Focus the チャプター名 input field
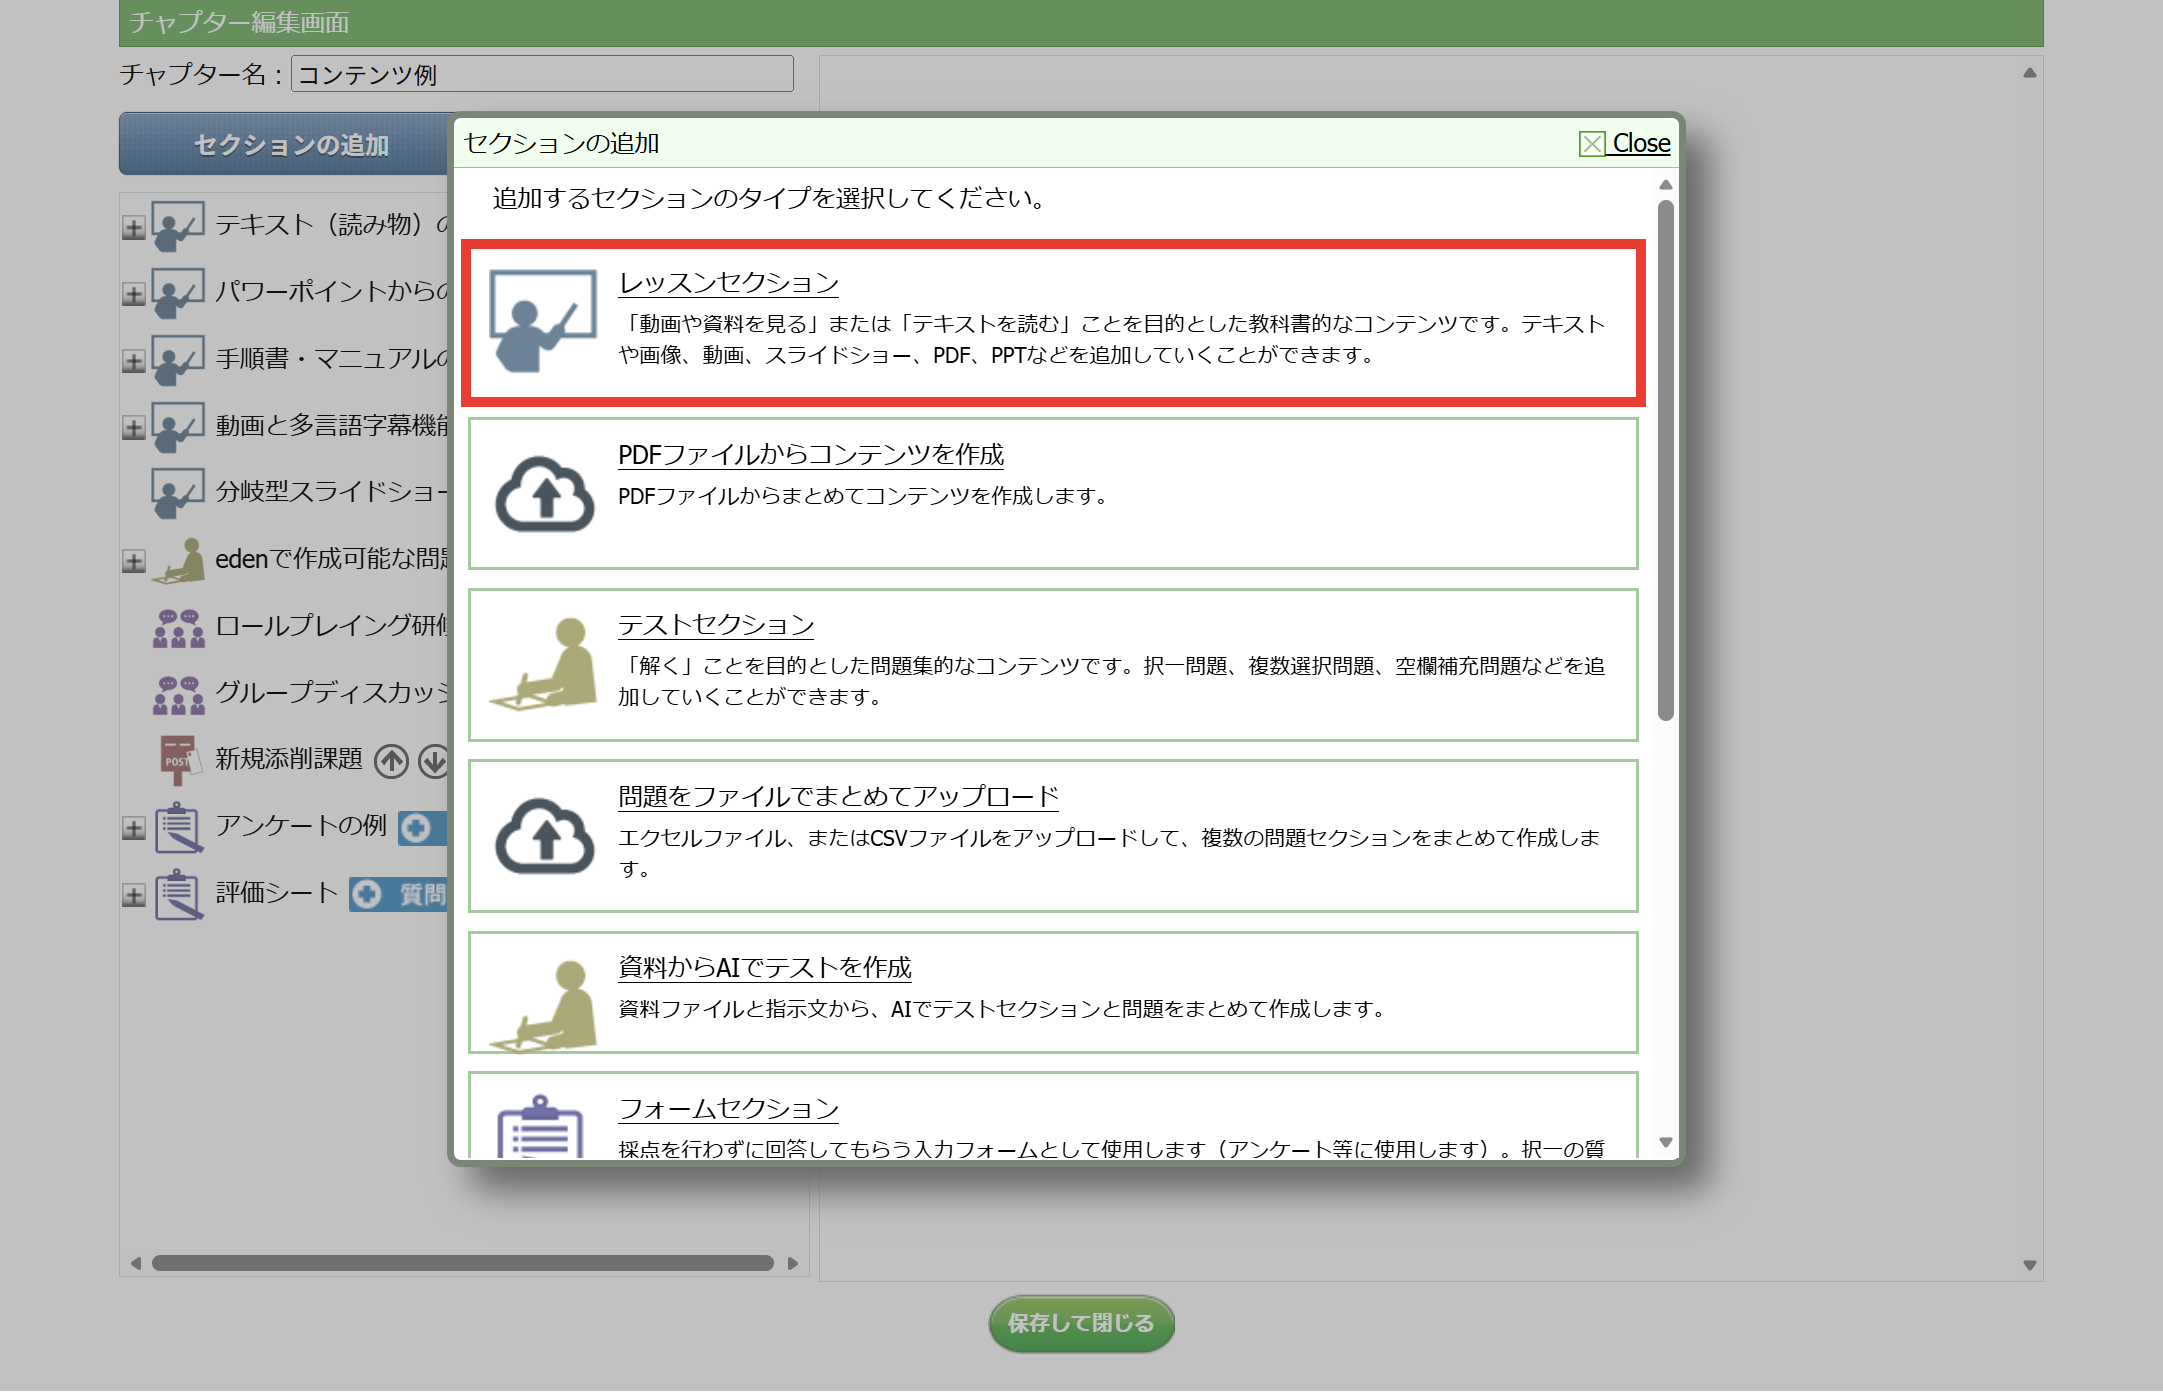This screenshot has width=2163, height=1393. [542, 74]
